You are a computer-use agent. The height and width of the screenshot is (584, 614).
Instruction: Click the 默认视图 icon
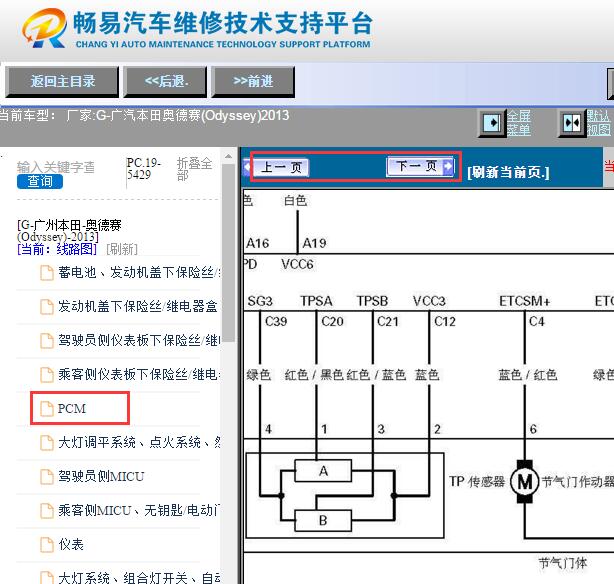tap(572, 123)
